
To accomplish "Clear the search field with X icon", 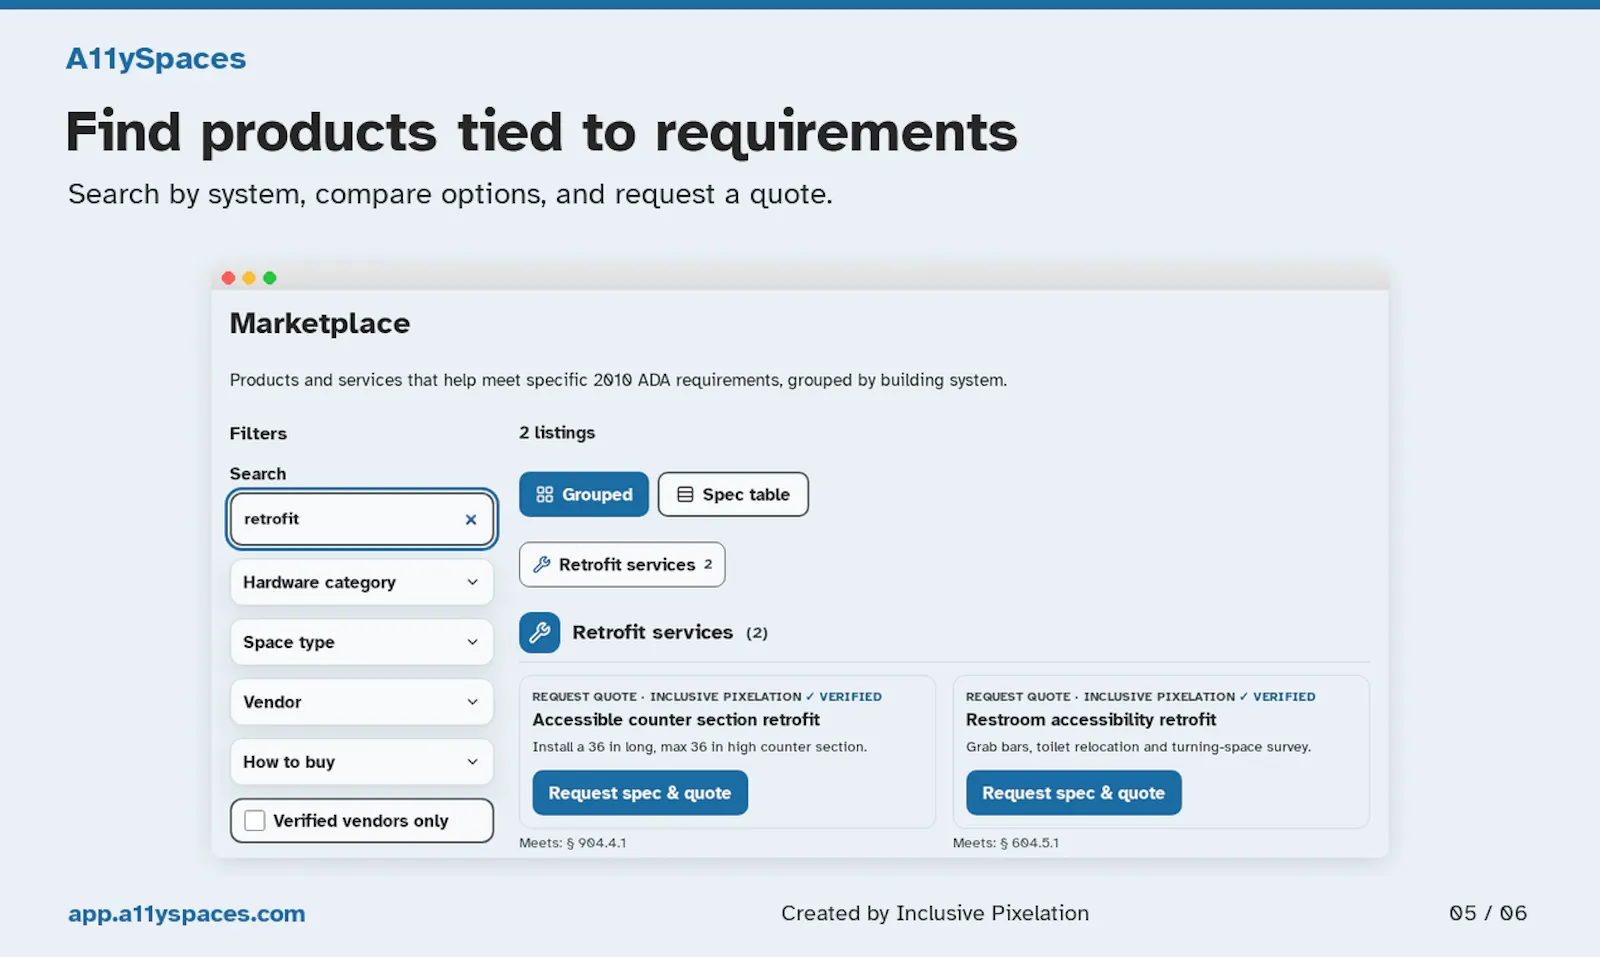I will (471, 519).
